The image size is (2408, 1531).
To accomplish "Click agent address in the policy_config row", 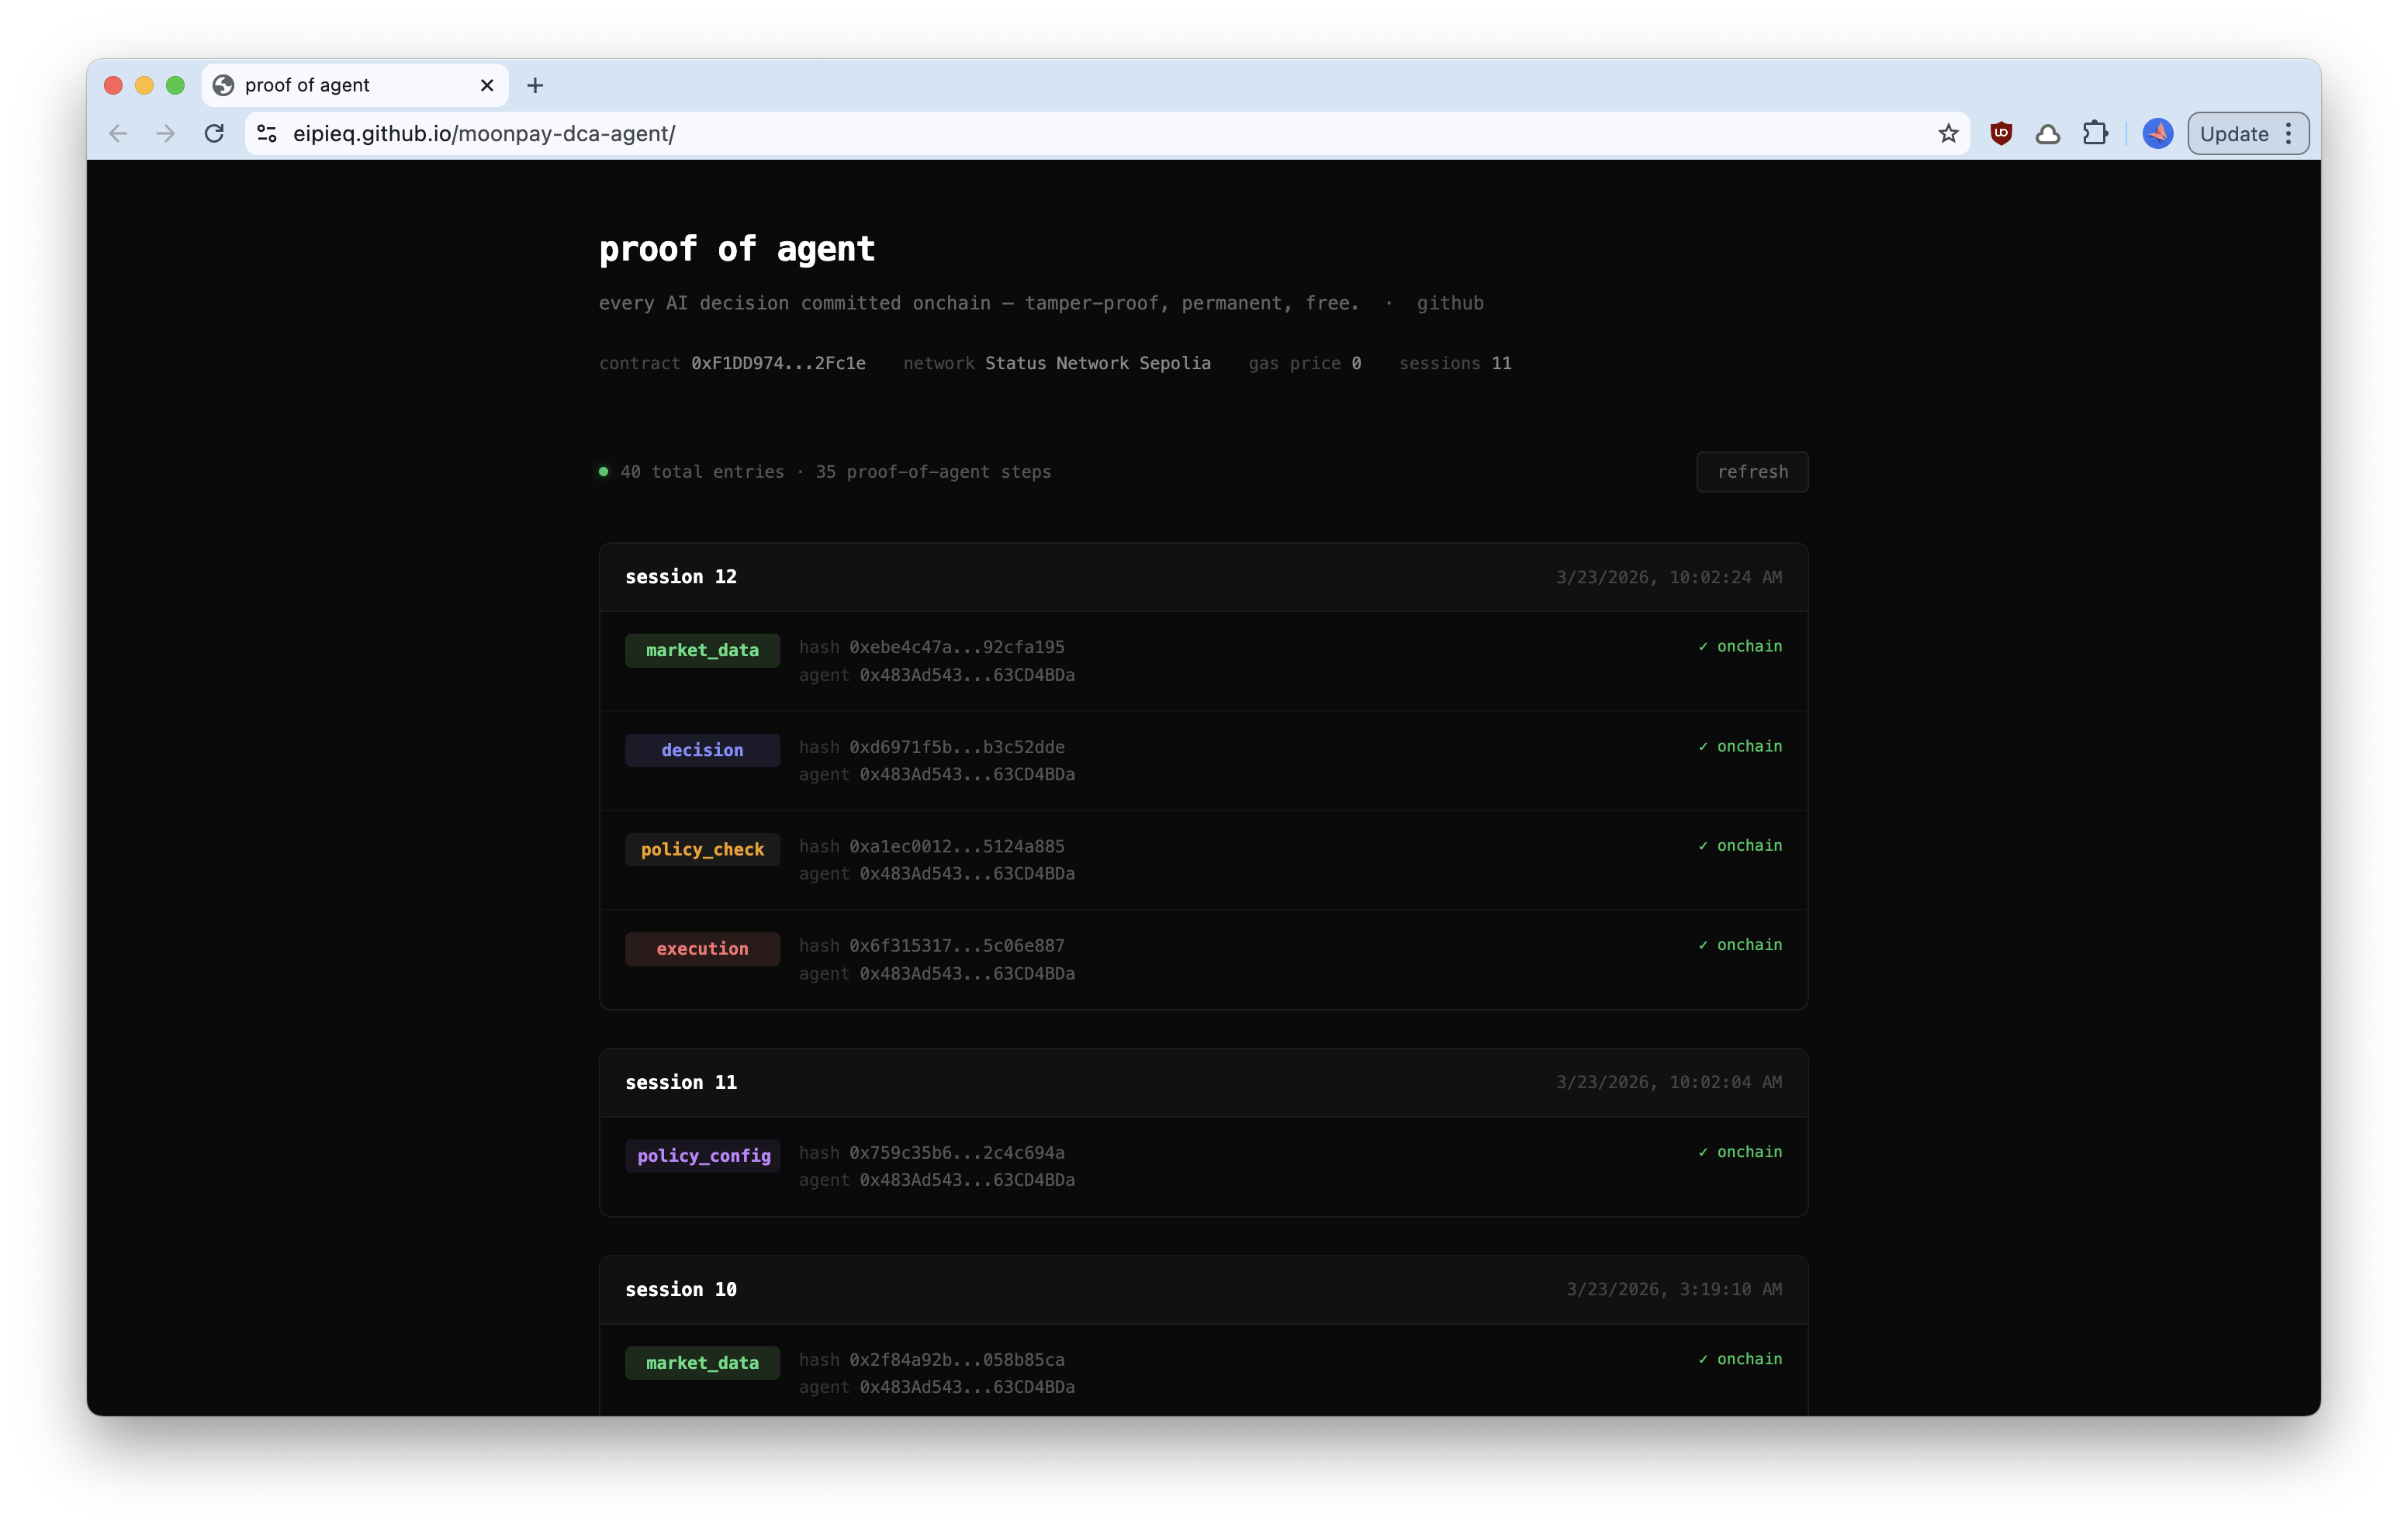I will 967,1180.
